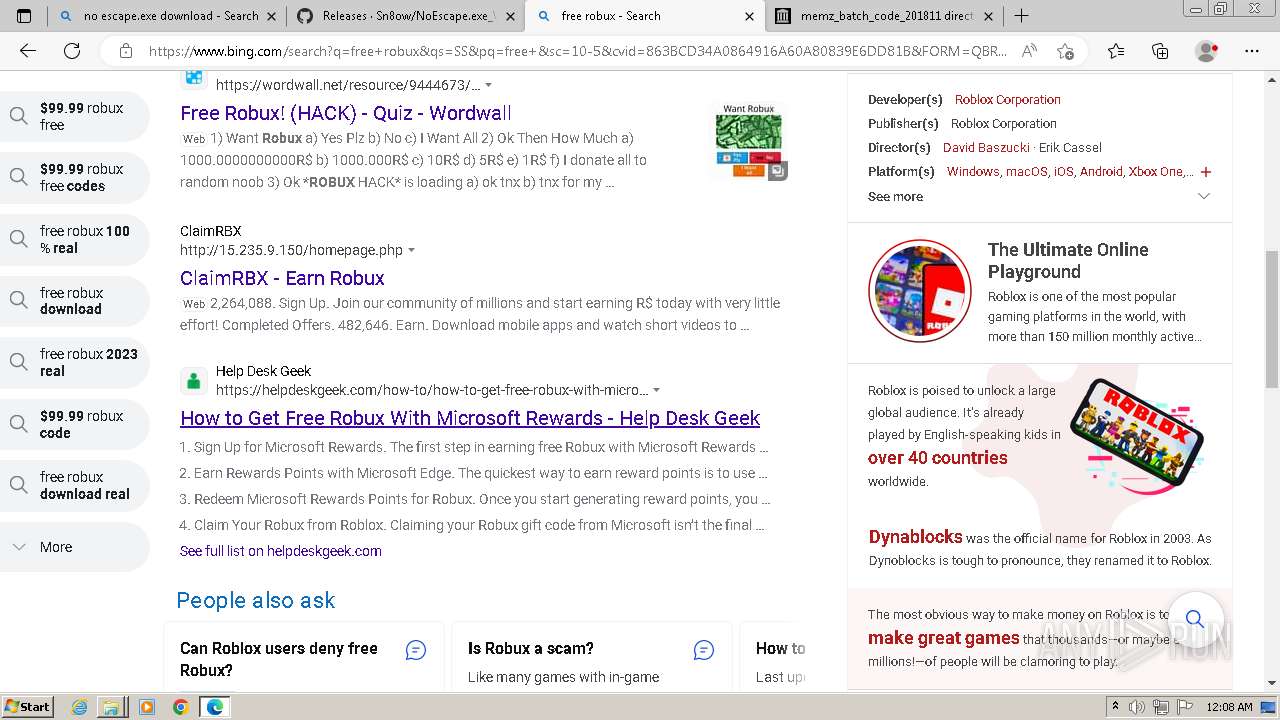The image size is (1280, 720).
Task: Select 'free robux 100 % real' related search
Action: pyautogui.click(x=75, y=239)
